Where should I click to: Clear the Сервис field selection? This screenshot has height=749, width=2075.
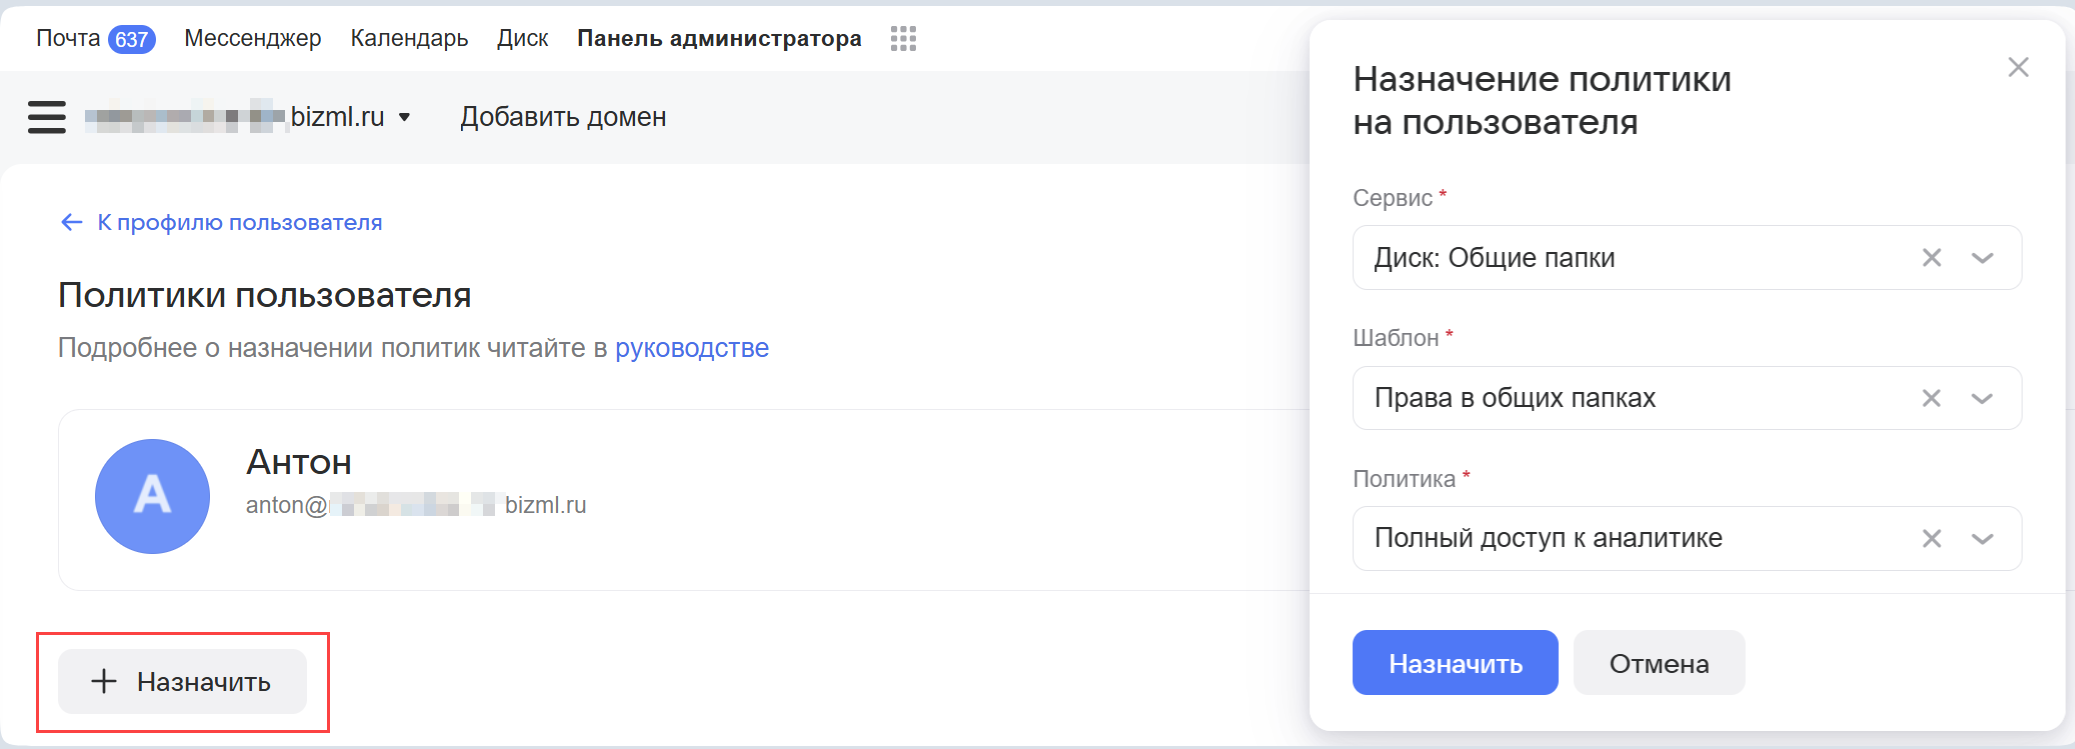1931,258
